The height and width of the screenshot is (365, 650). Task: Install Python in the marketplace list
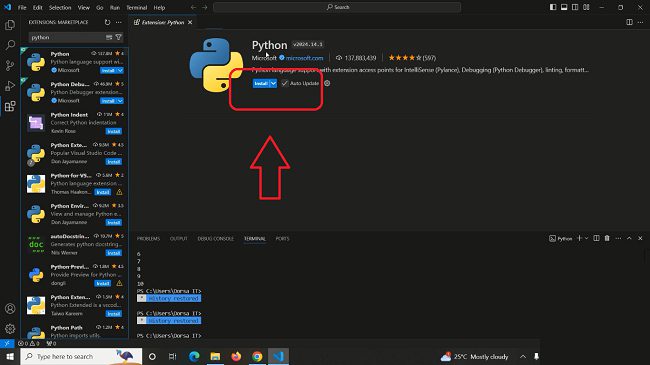coord(108,71)
